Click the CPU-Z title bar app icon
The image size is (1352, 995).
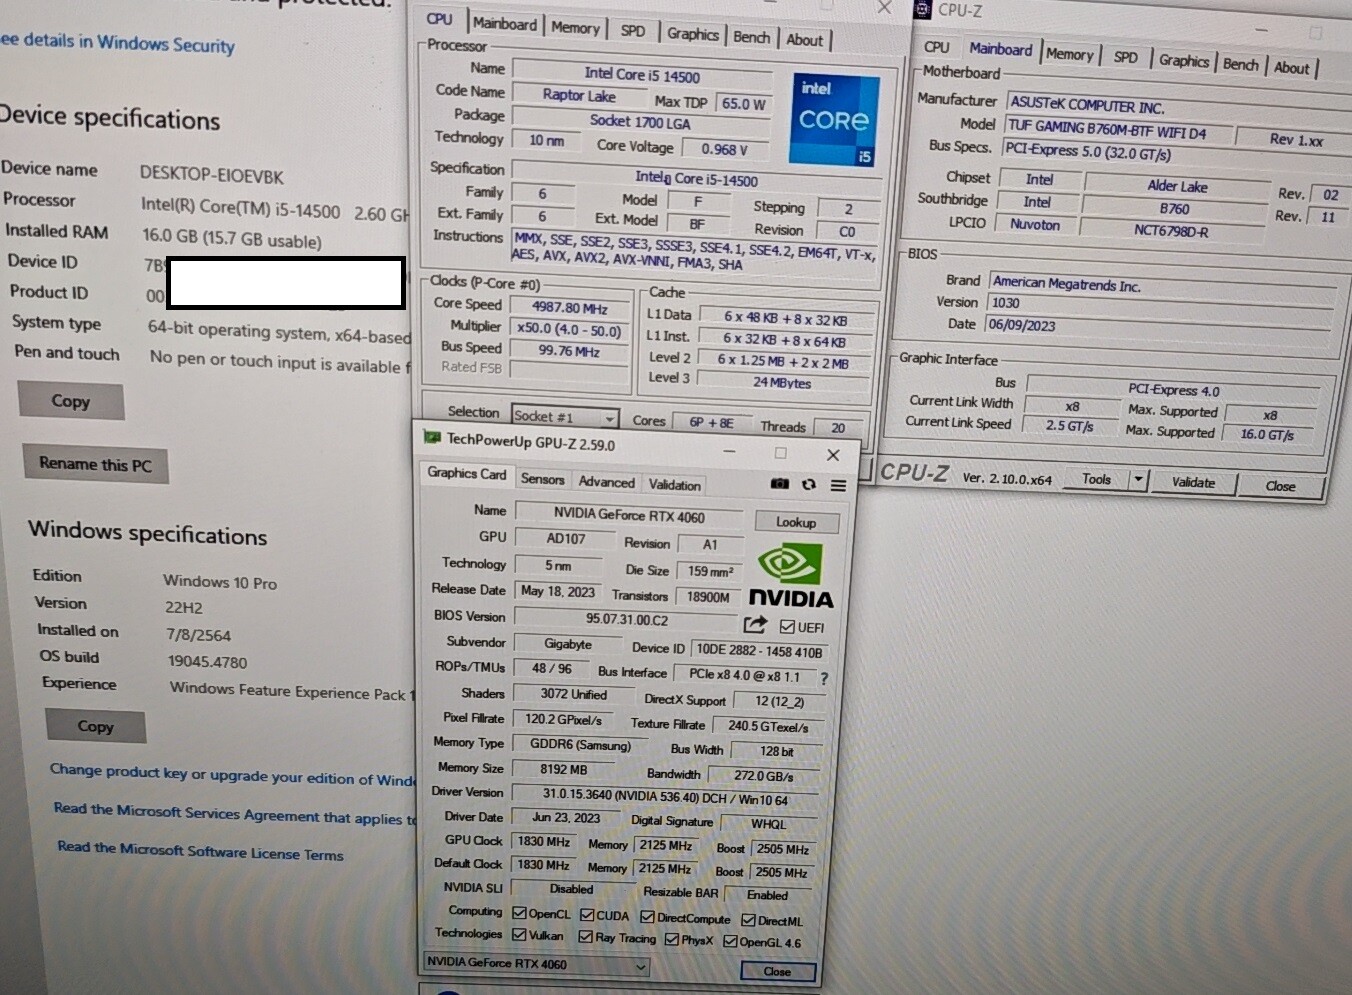[922, 9]
